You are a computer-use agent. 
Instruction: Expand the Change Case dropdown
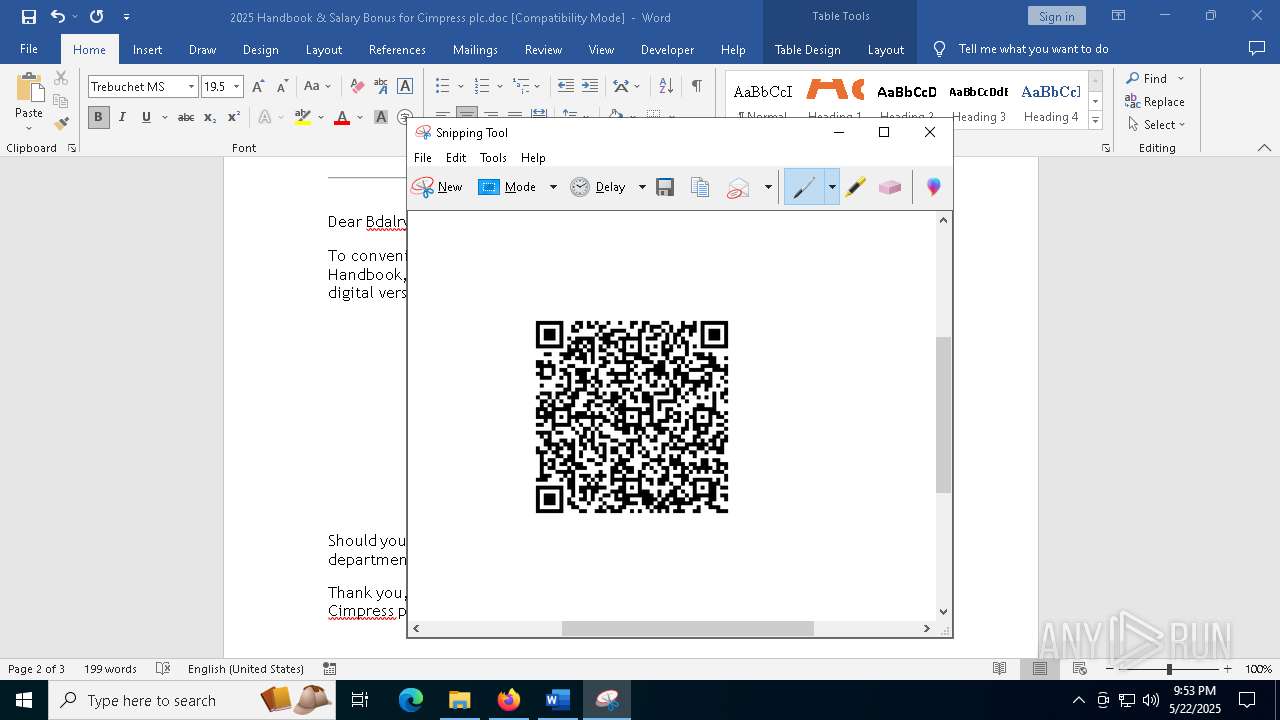tap(330, 87)
